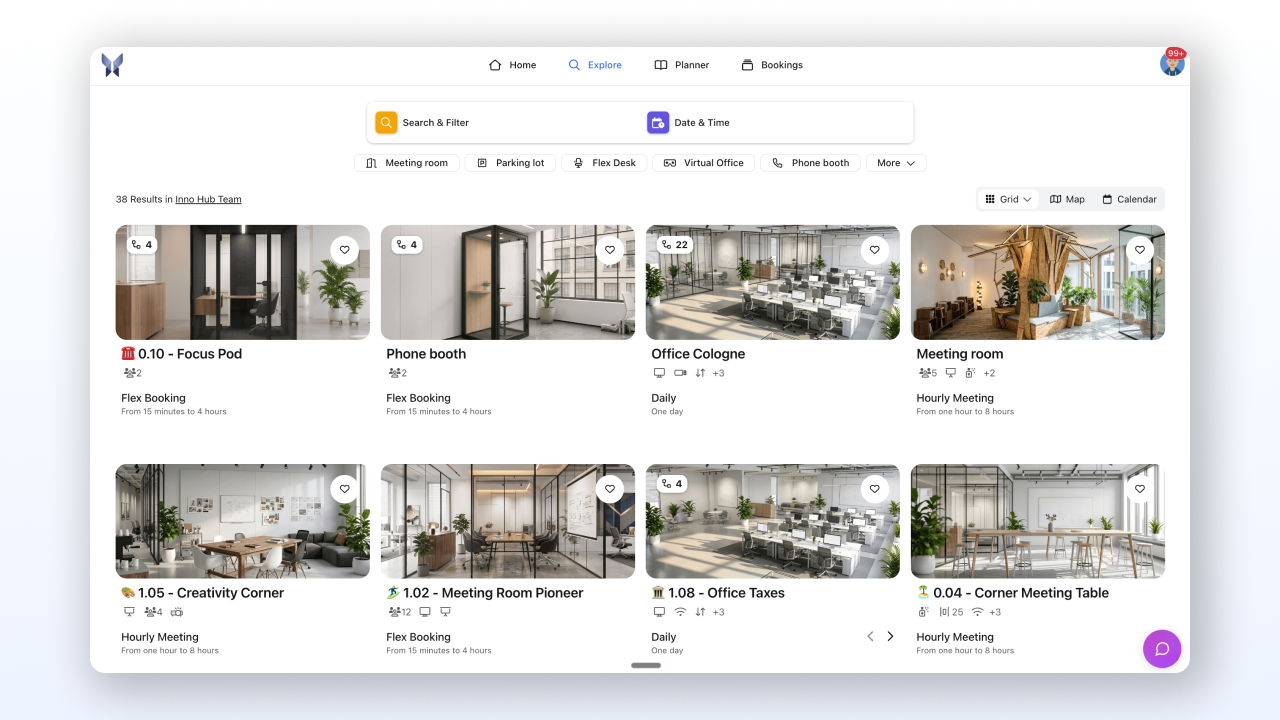Open the Inno Hub Team link

point(208,199)
